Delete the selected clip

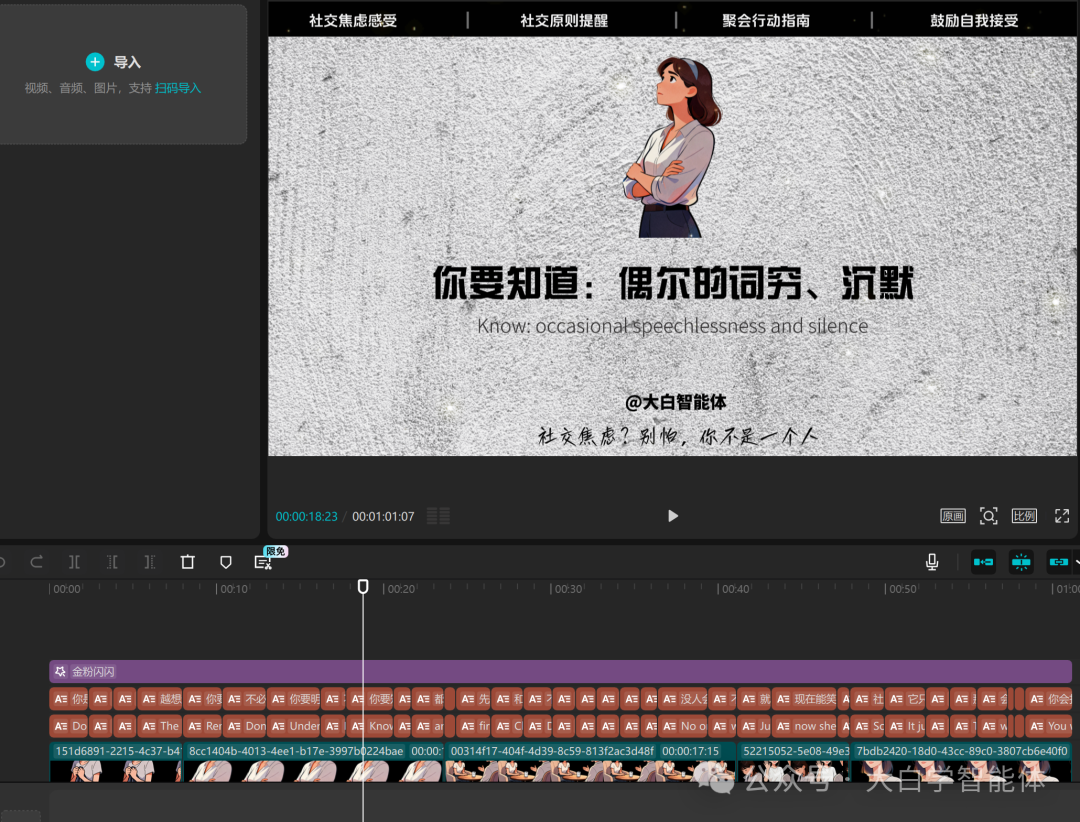pos(187,562)
